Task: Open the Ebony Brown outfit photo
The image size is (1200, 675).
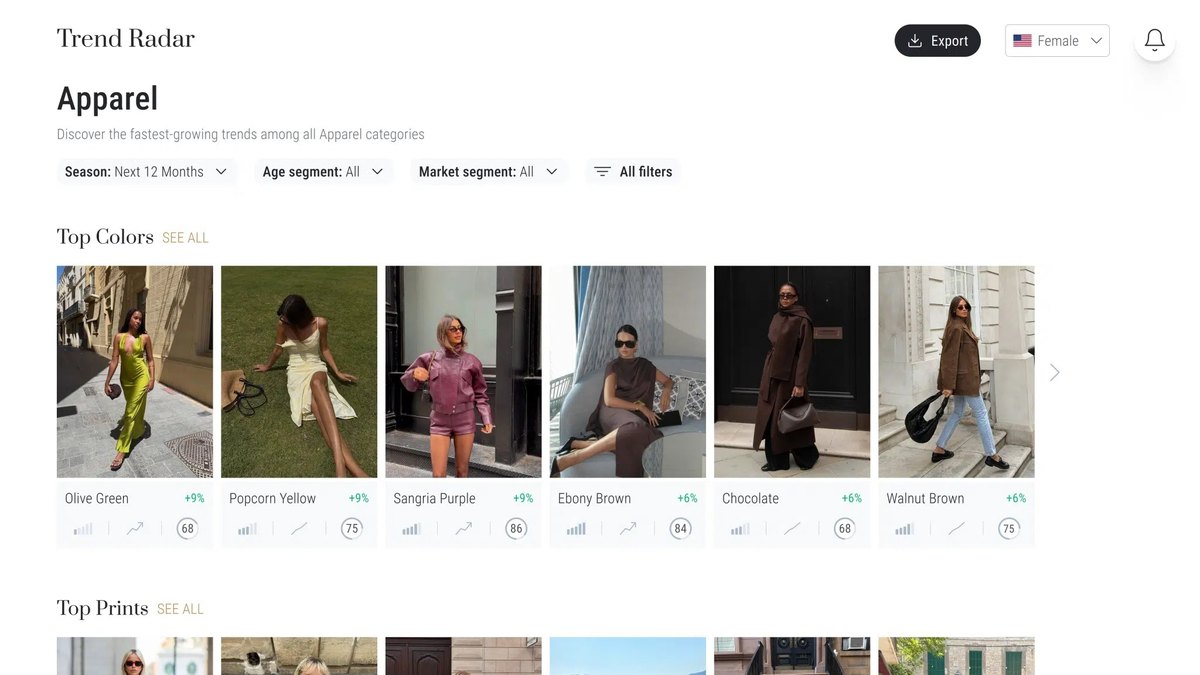Action: tap(628, 372)
